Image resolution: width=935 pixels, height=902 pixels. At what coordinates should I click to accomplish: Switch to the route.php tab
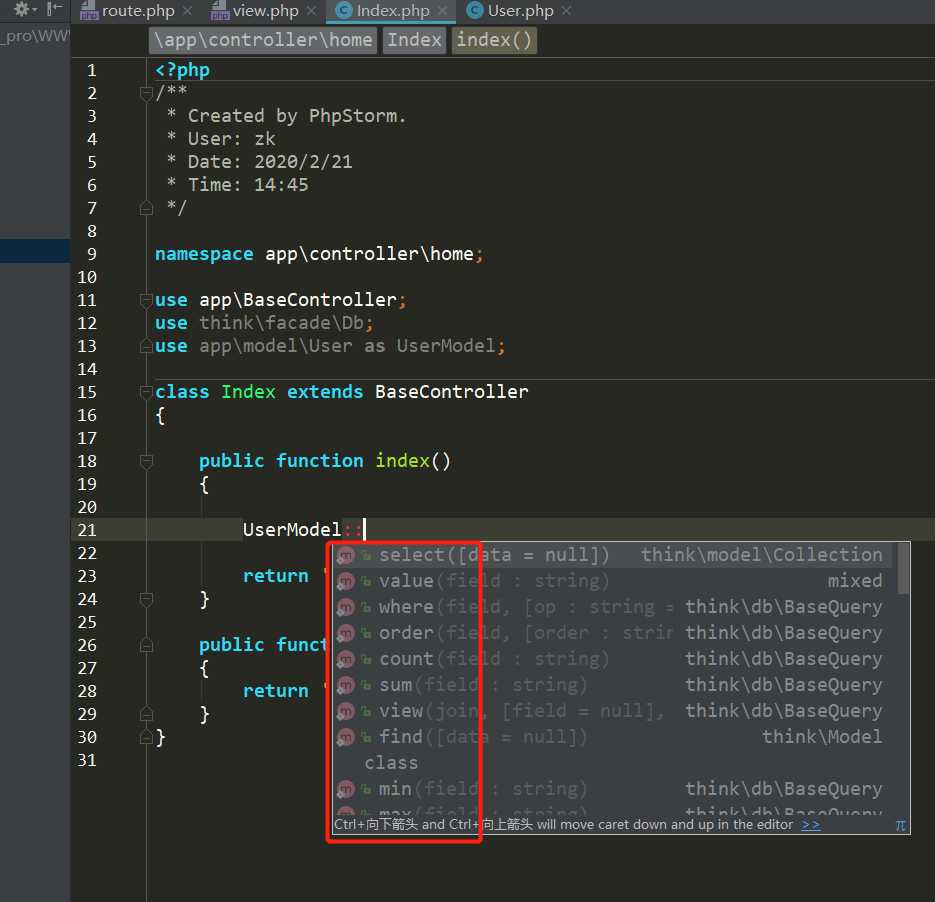(x=138, y=11)
